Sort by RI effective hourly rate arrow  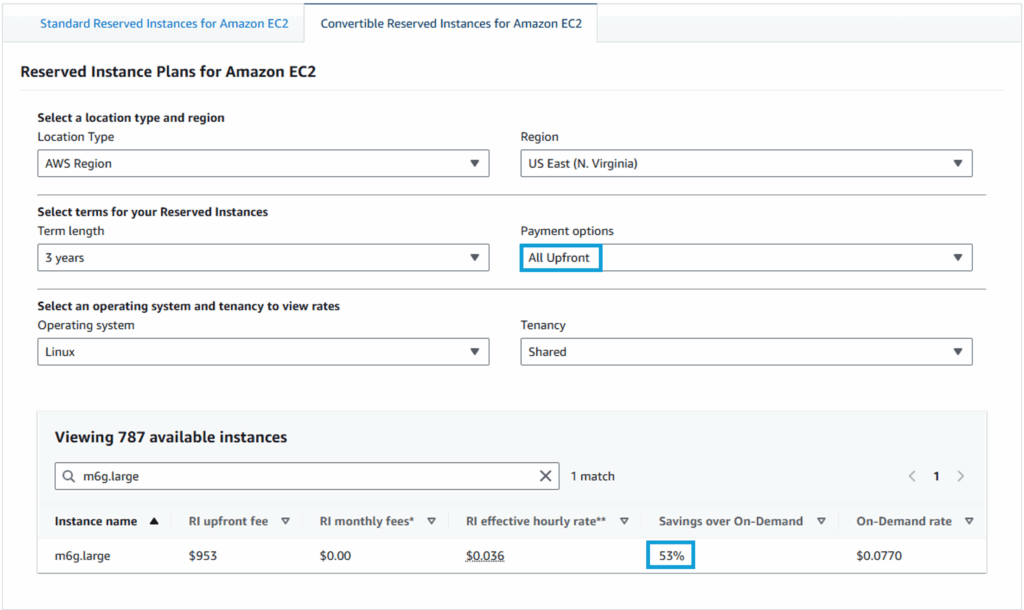click(x=624, y=521)
